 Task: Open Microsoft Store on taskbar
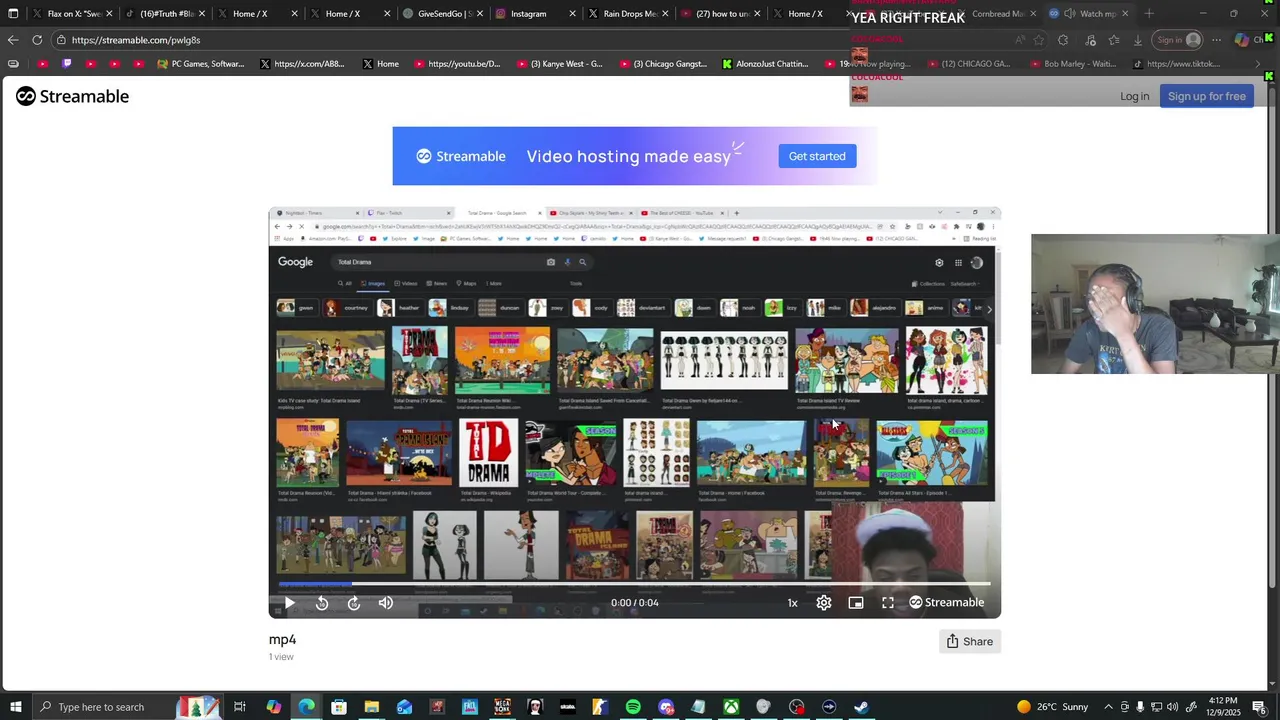pos(339,707)
